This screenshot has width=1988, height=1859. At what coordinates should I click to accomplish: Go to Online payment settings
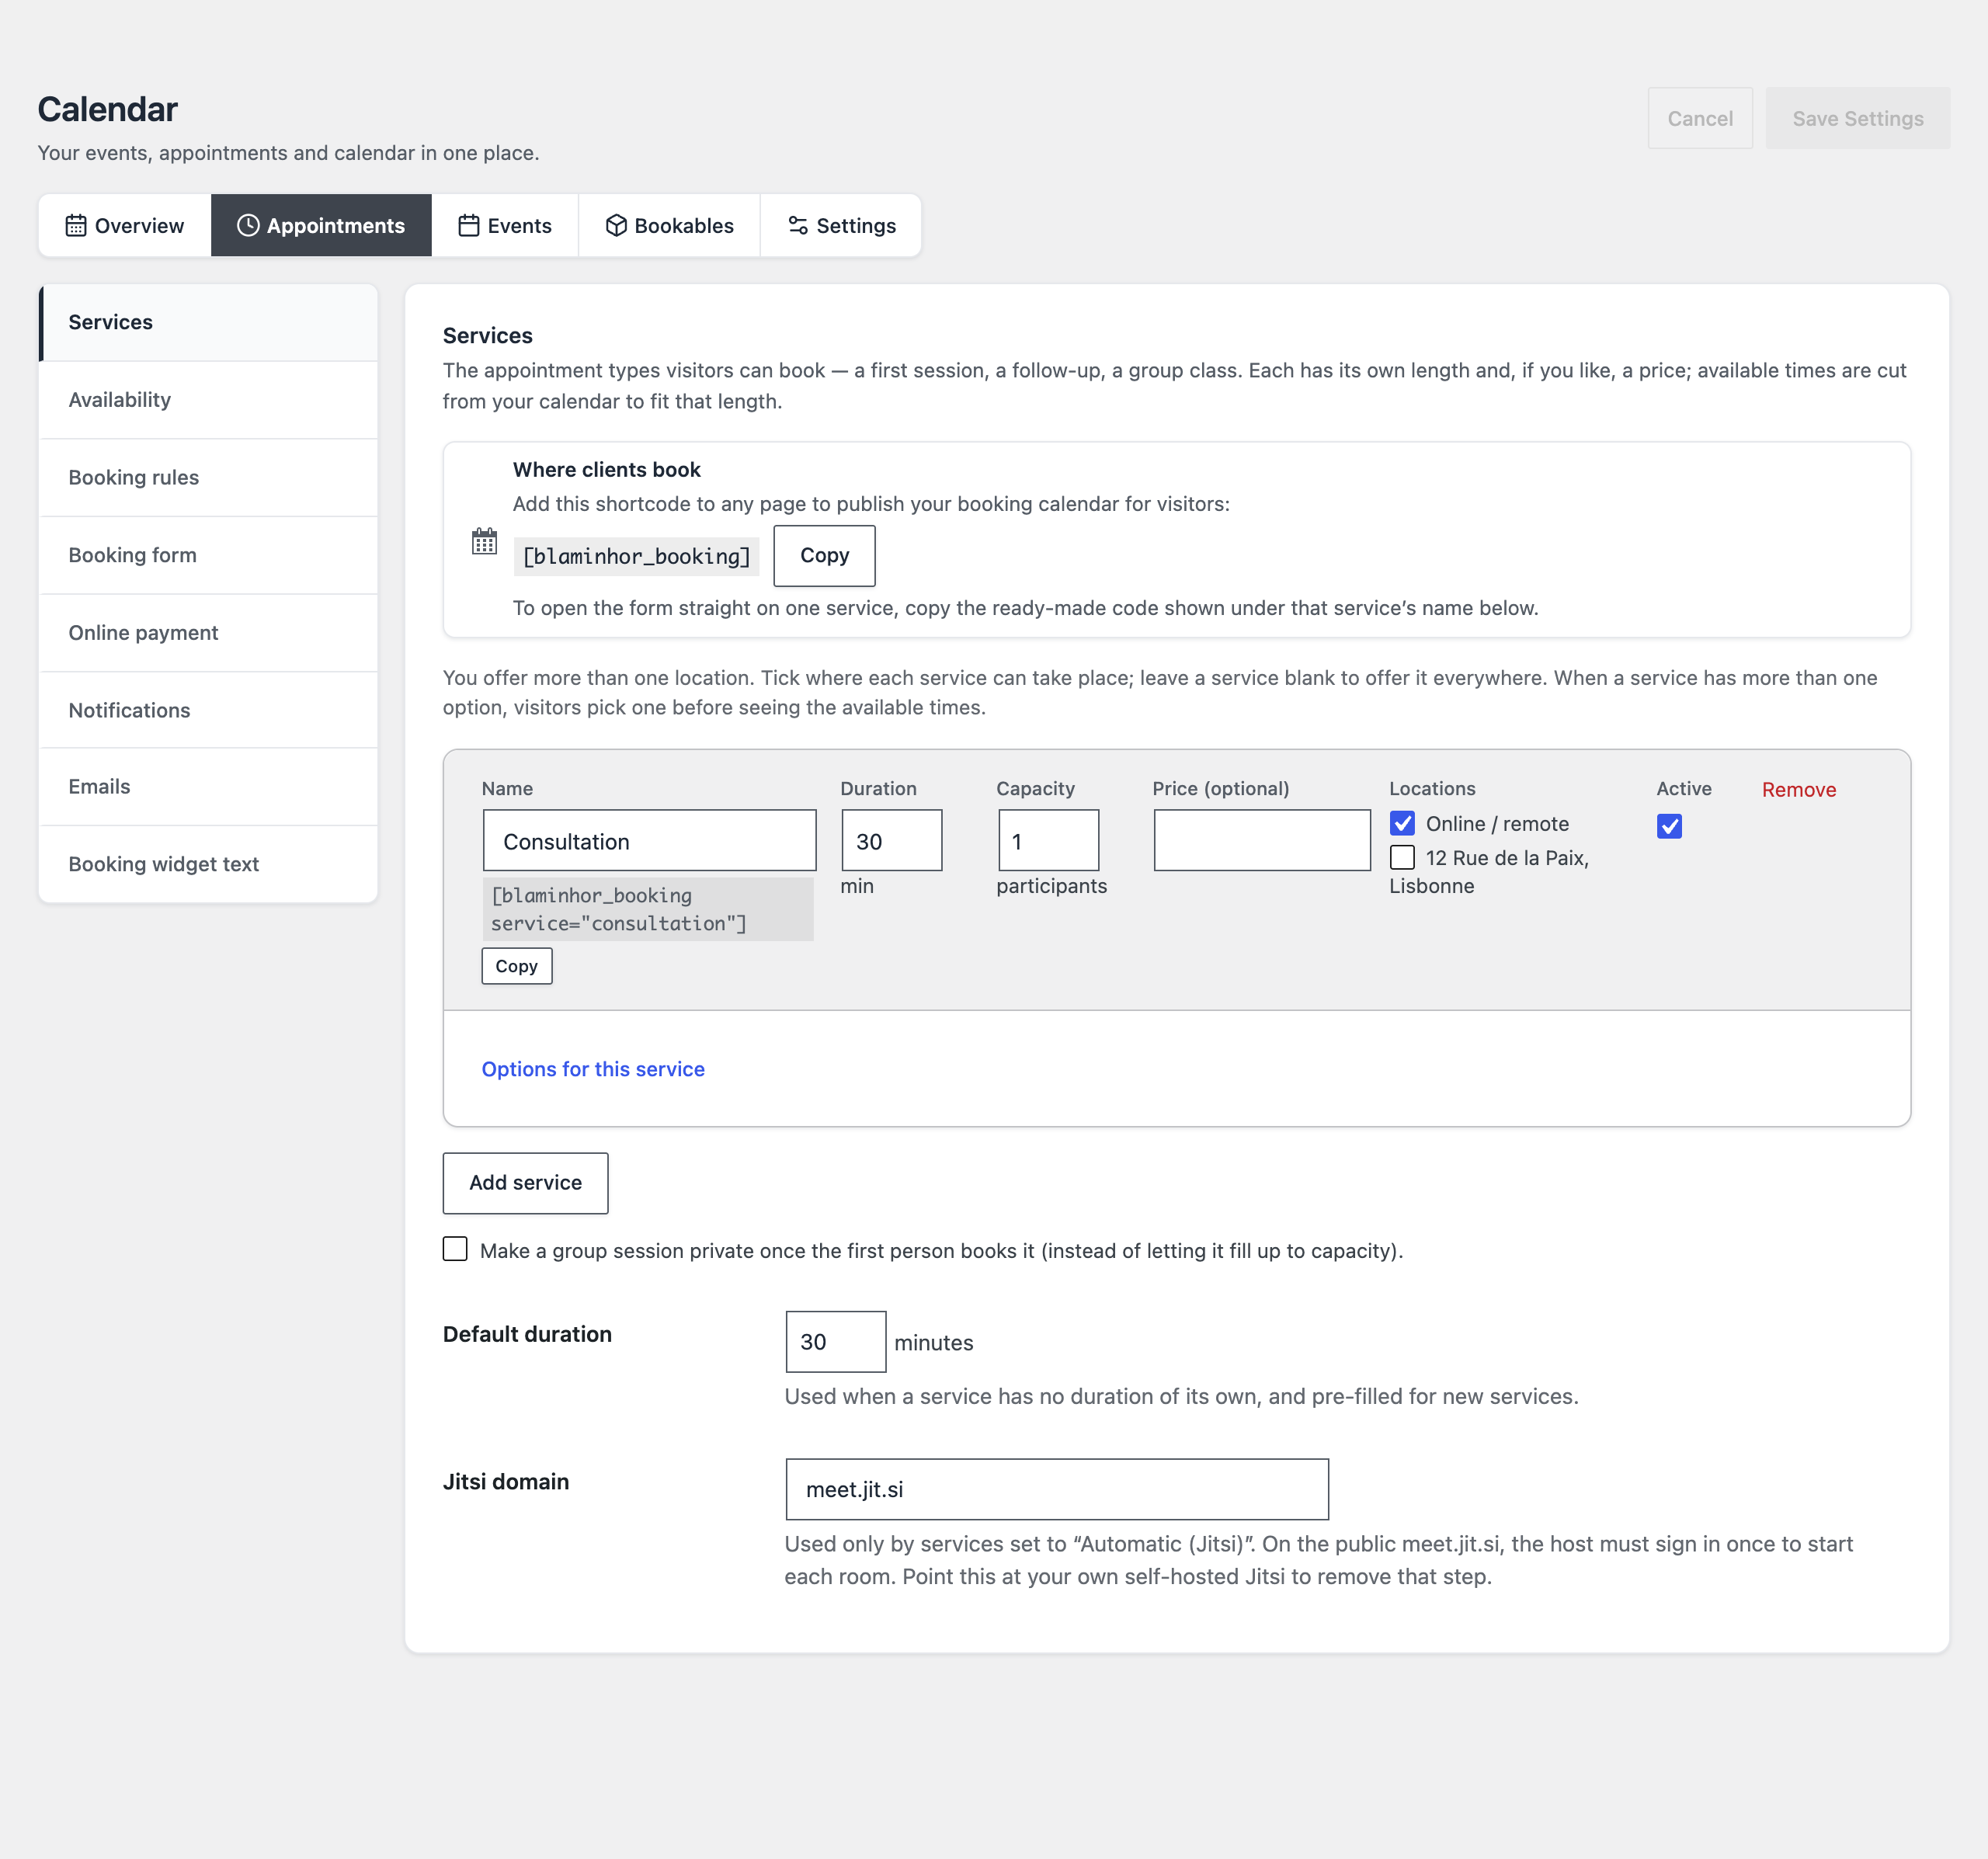[208, 633]
